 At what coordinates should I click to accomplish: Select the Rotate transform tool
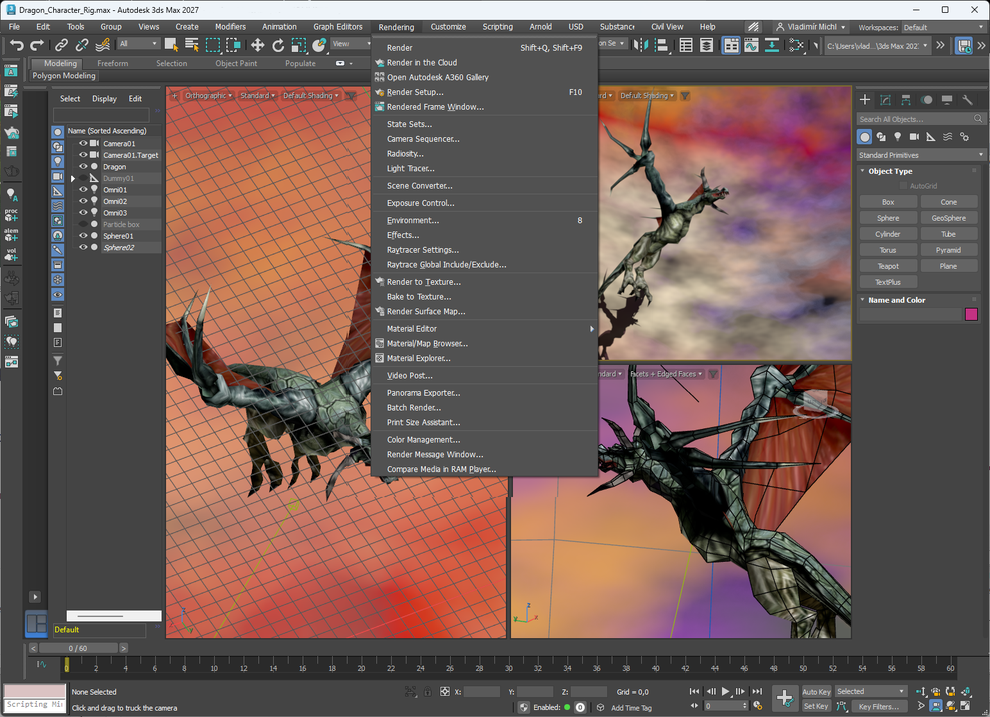coord(278,45)
